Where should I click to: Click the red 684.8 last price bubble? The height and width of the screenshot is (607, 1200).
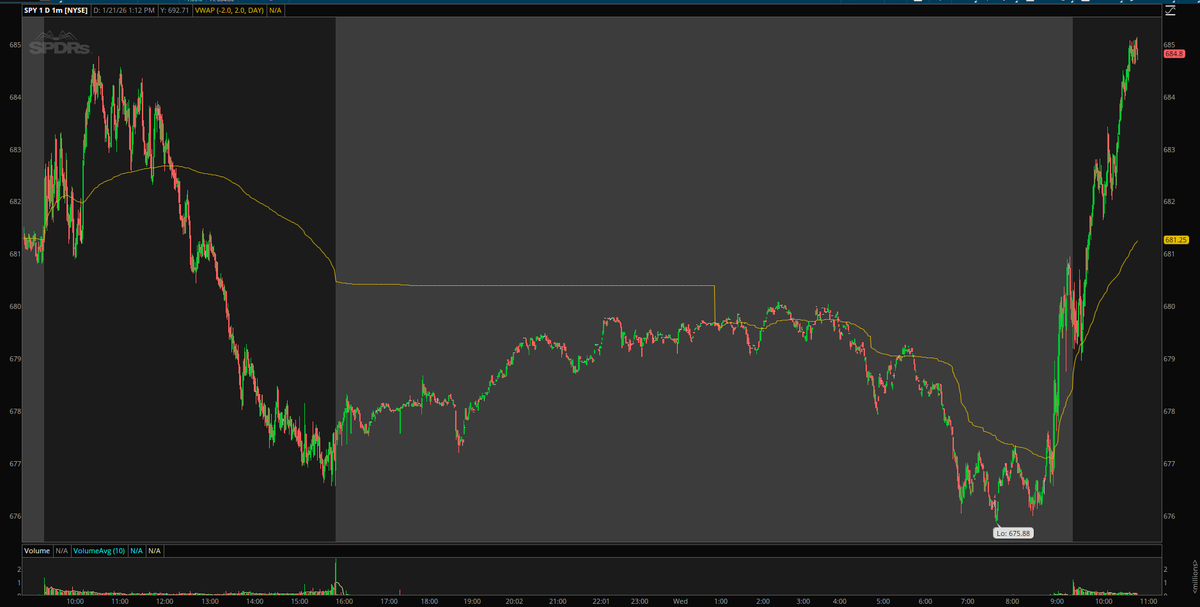[1174, 53]
